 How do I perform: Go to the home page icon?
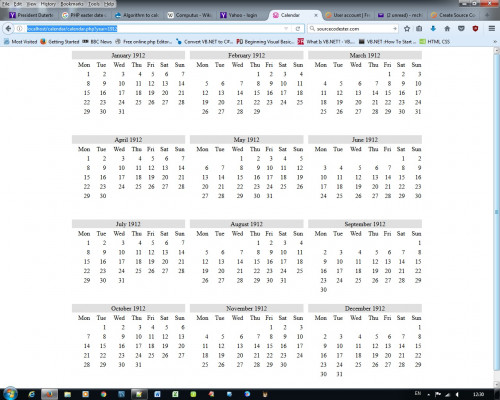coord(447,29)
